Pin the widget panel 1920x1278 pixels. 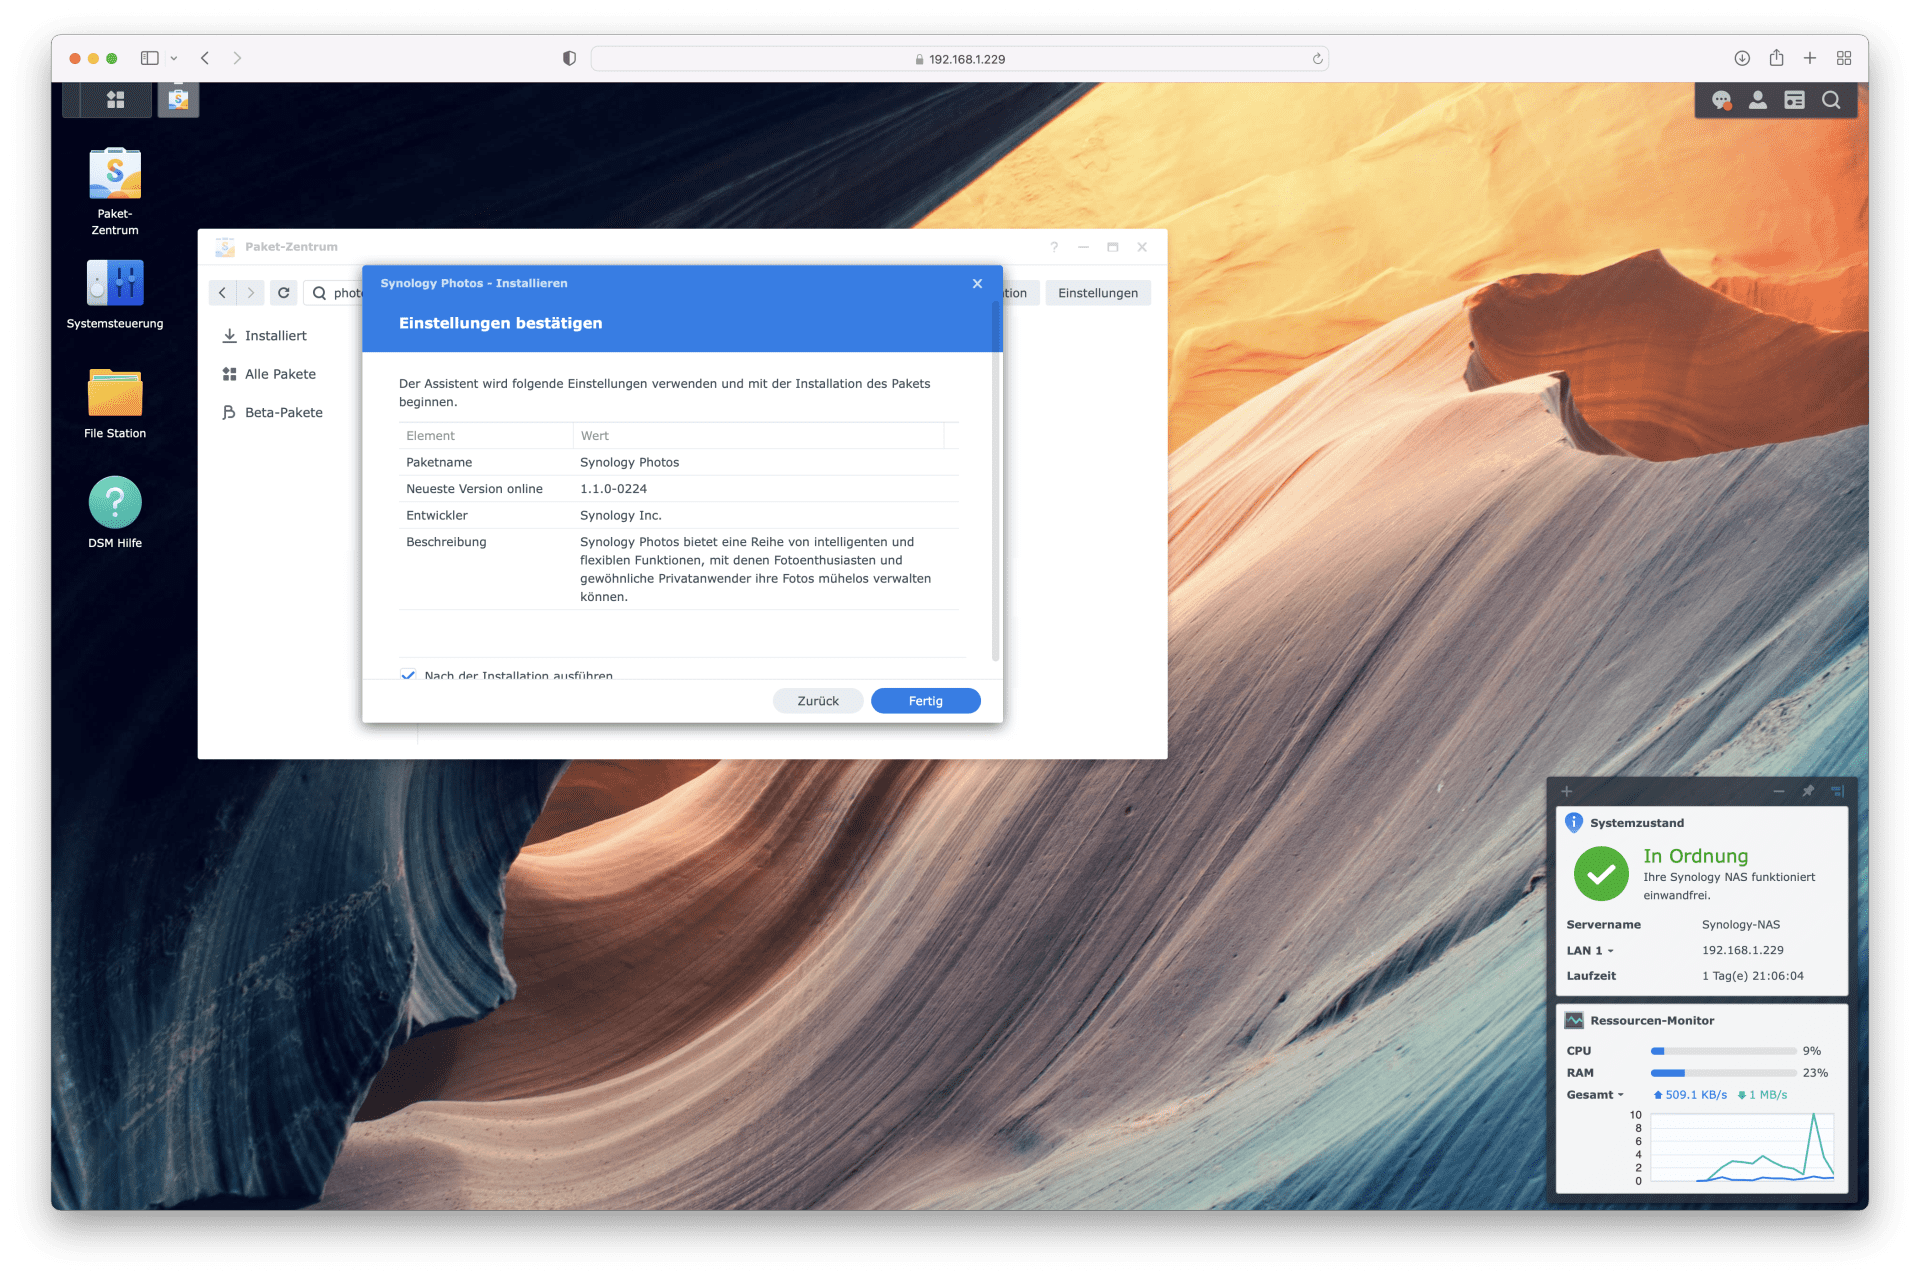(1808, 791)
